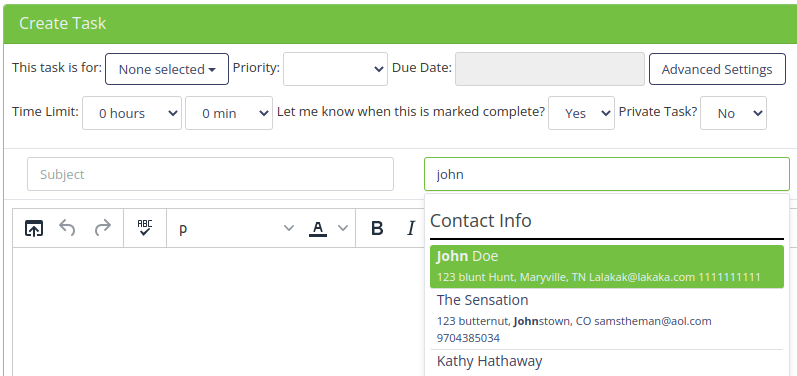Image resolution: width=797 pixels, height=376 pixels.
Task: Open the minutes Time Limit dropdown
Action: click(229, 113)
